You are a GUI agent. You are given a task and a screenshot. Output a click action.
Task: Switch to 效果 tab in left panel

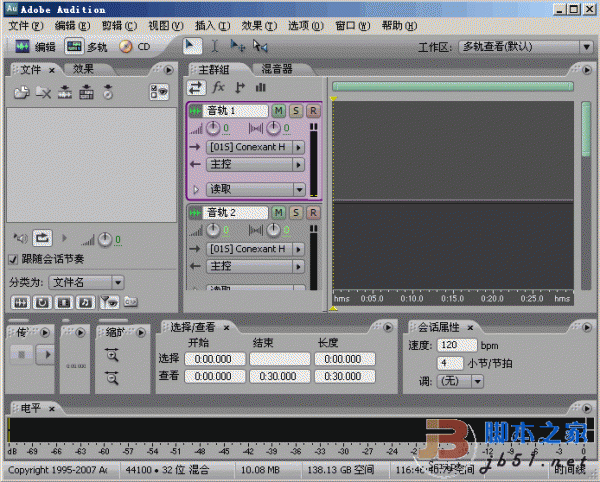[83, 69]
